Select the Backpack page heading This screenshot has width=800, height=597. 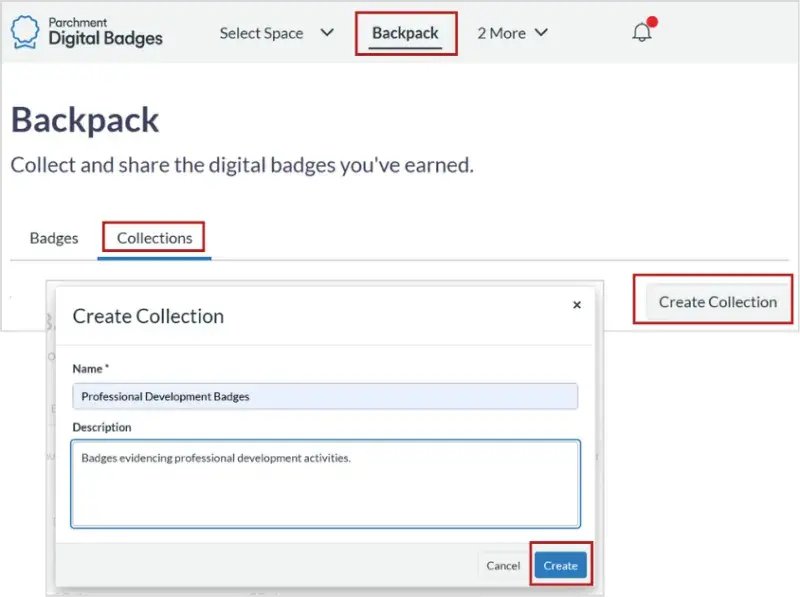click(85, 120)
